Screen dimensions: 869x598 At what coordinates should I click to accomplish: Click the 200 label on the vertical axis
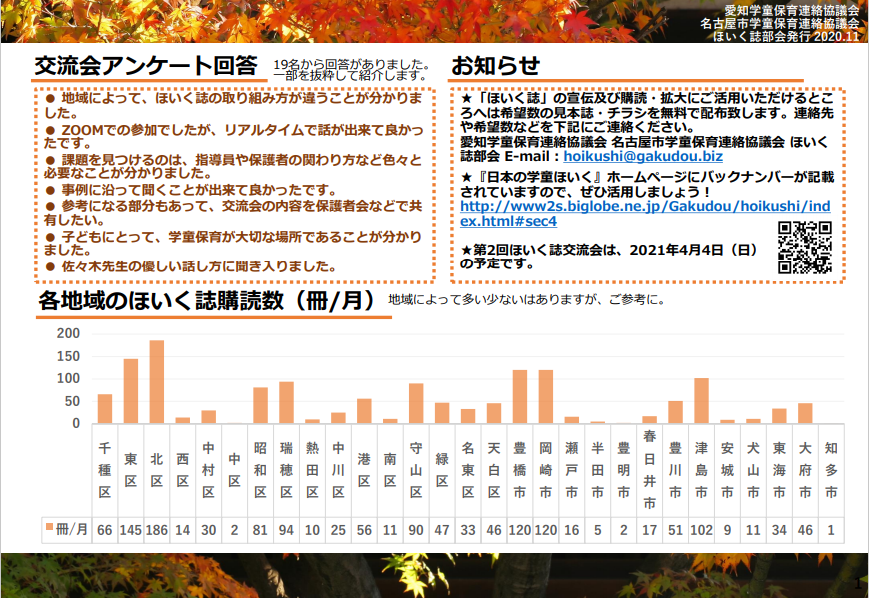(x=68, y=333)
